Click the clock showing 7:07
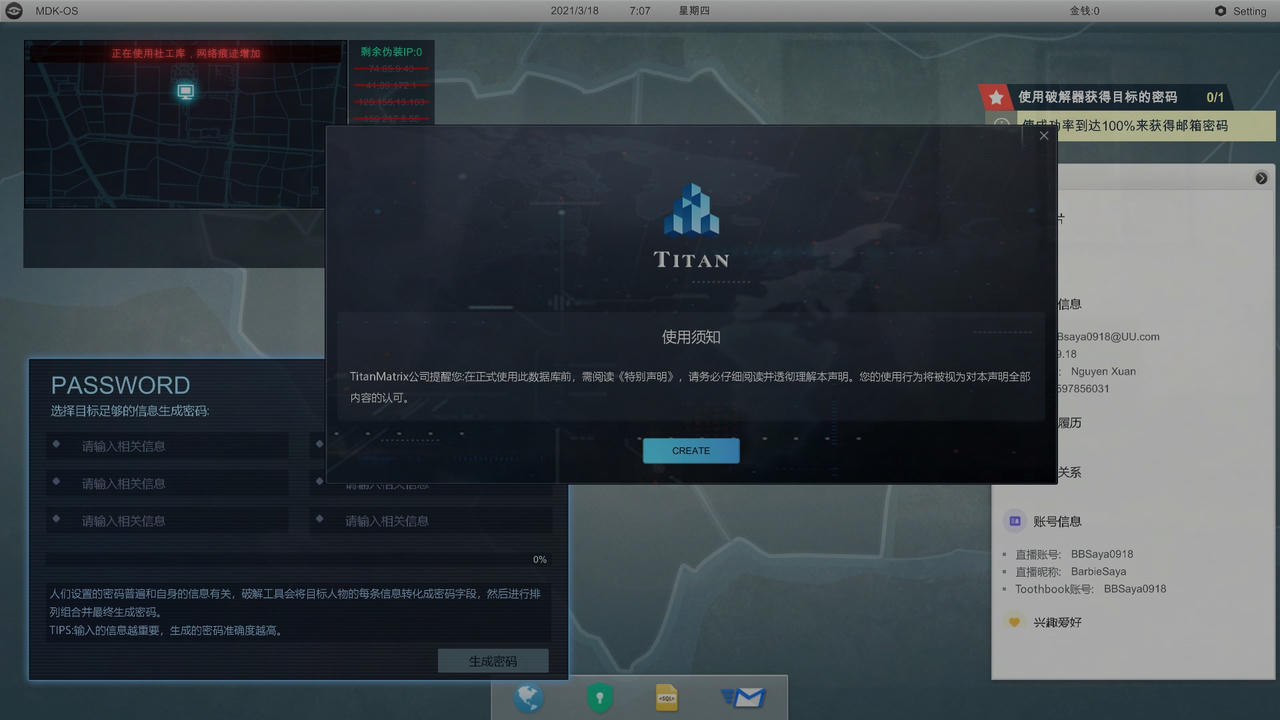Image resolution: width=1280 pixels, height=720 pixels. point(640,11)
